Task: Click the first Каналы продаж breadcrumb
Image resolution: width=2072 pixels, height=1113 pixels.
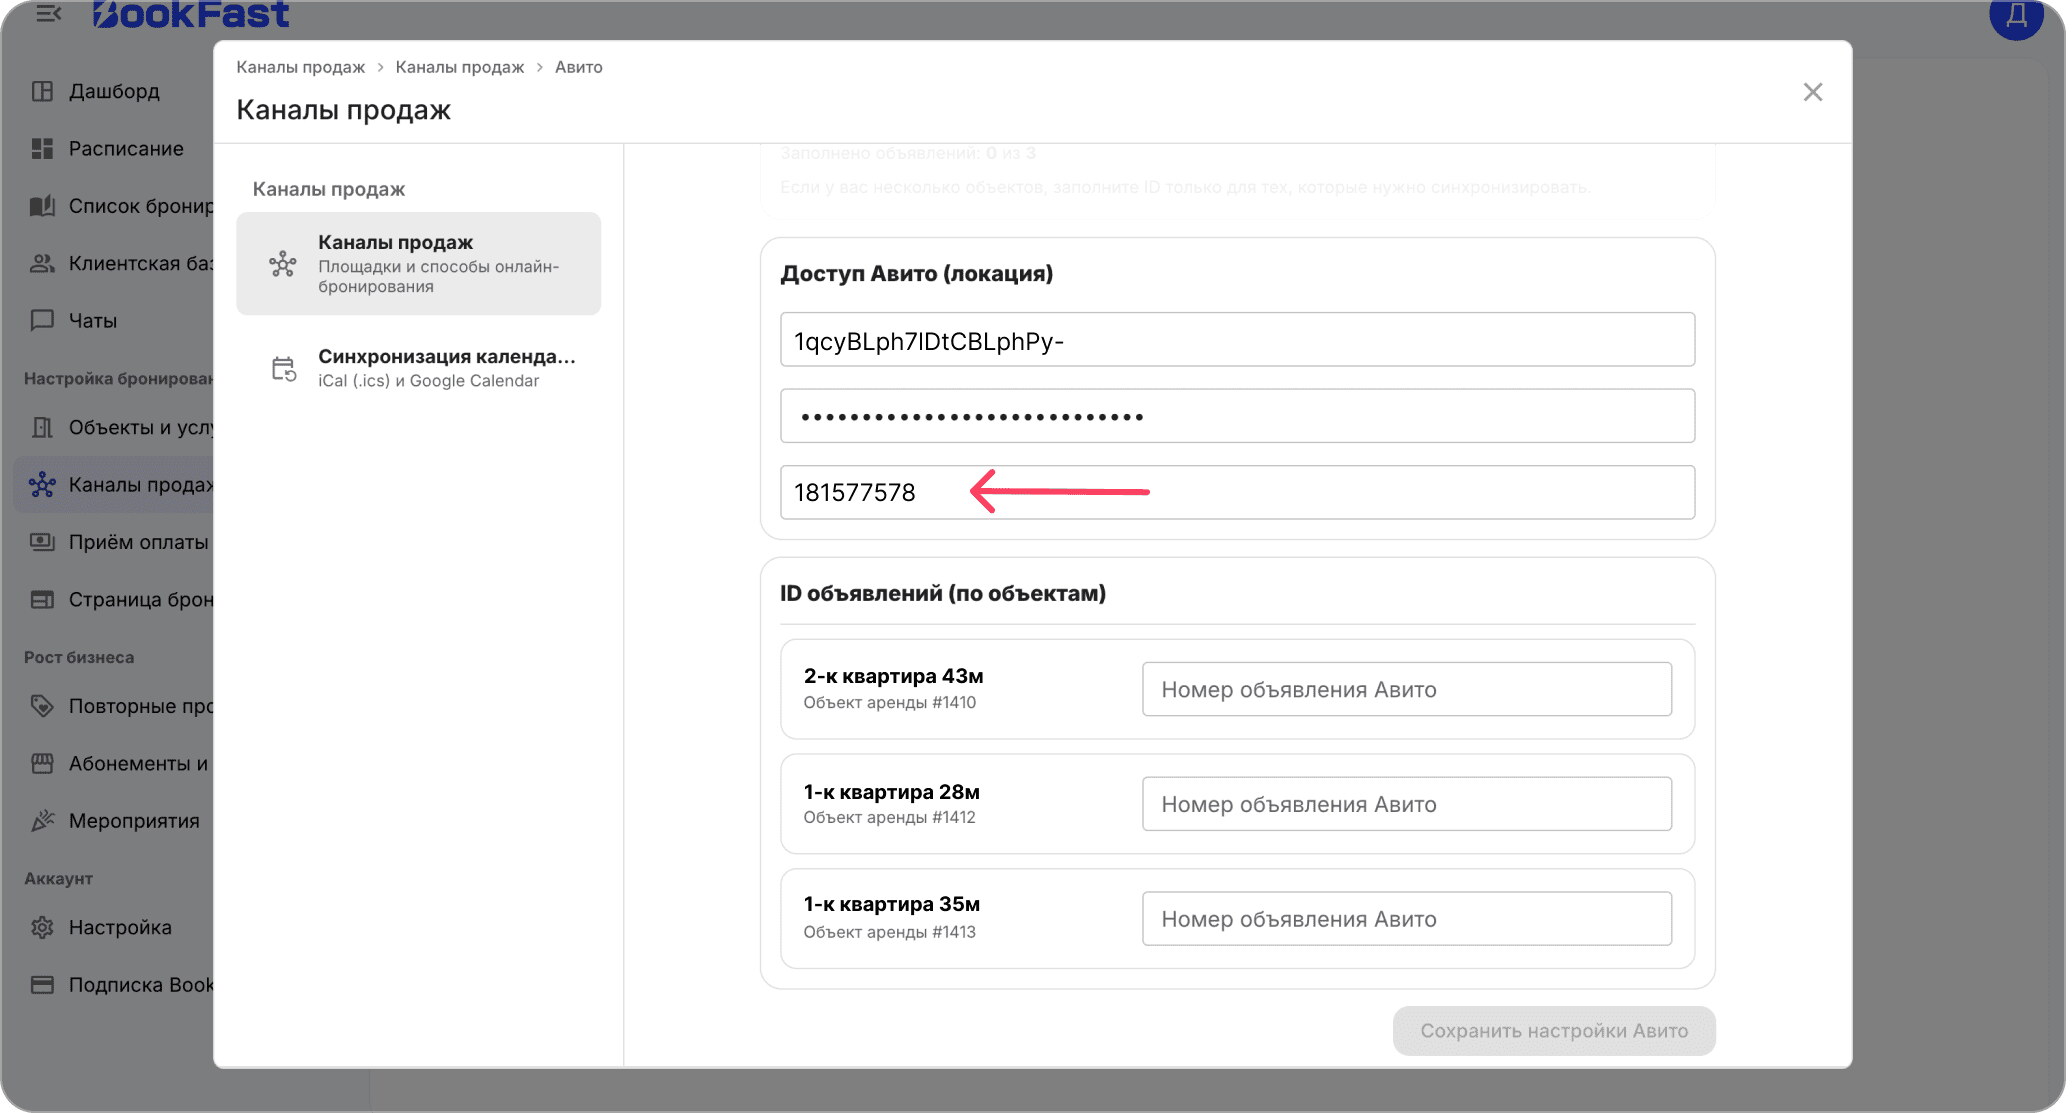Action: pyautogui.click(x=301, y=67)
